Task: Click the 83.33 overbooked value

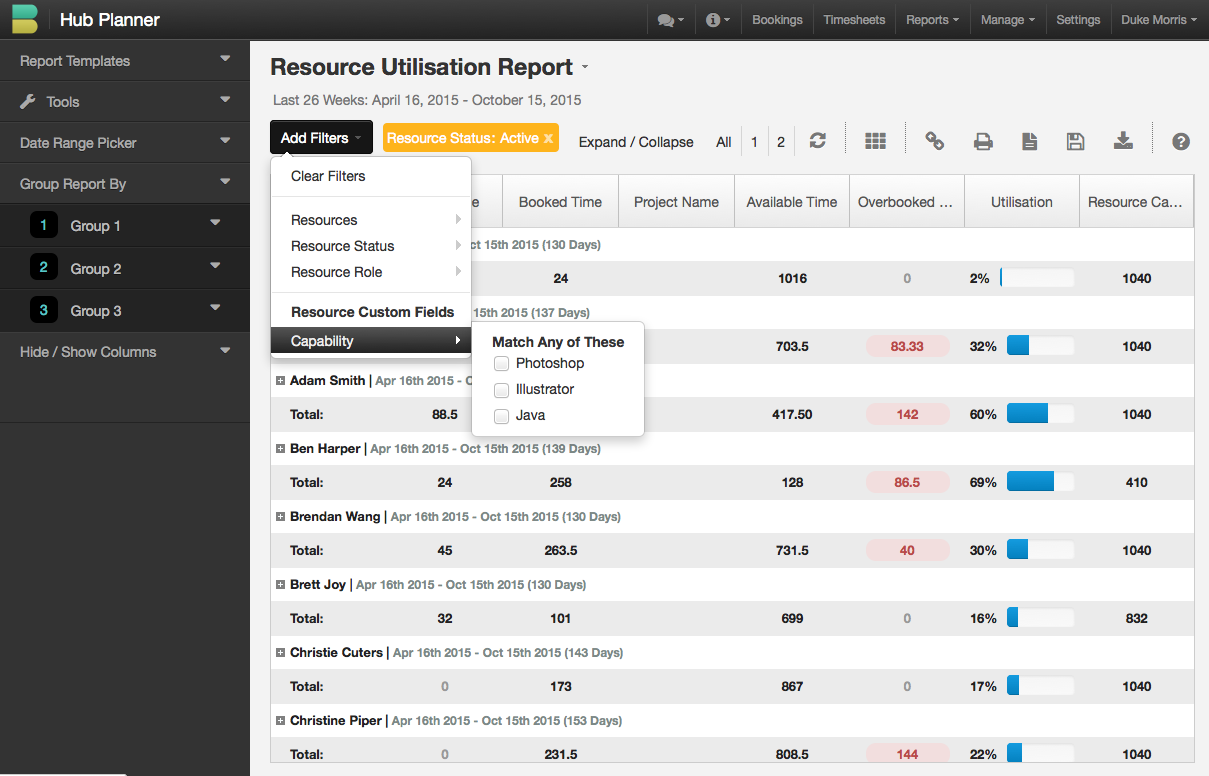Action: (x=907, y=346)
